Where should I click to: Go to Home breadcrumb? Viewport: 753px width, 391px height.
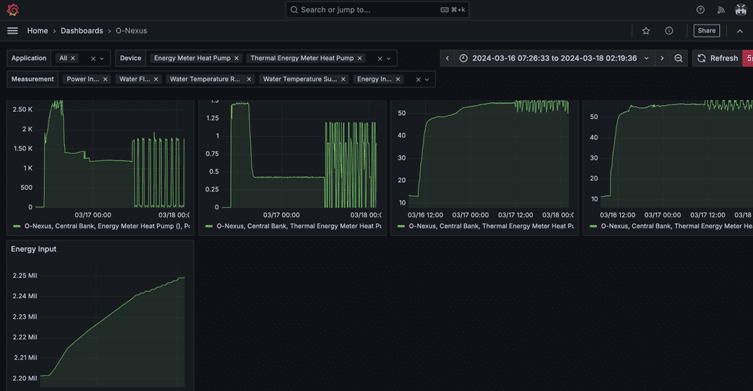37,31
